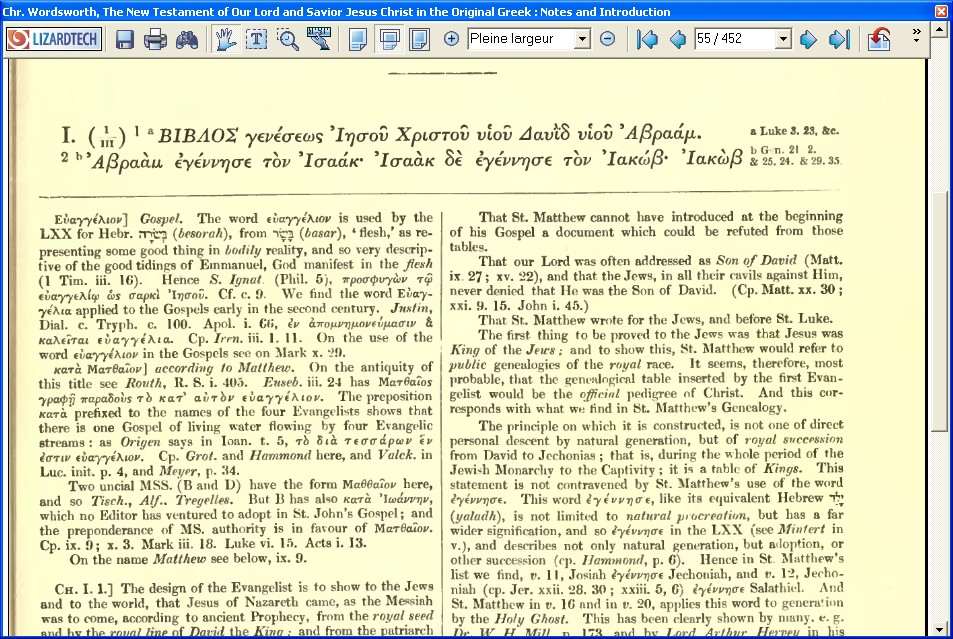This screenshot has width=953, height=639.
Task: Click the italic phrase 'Holy Ghost.'
Action: [531, 619]
